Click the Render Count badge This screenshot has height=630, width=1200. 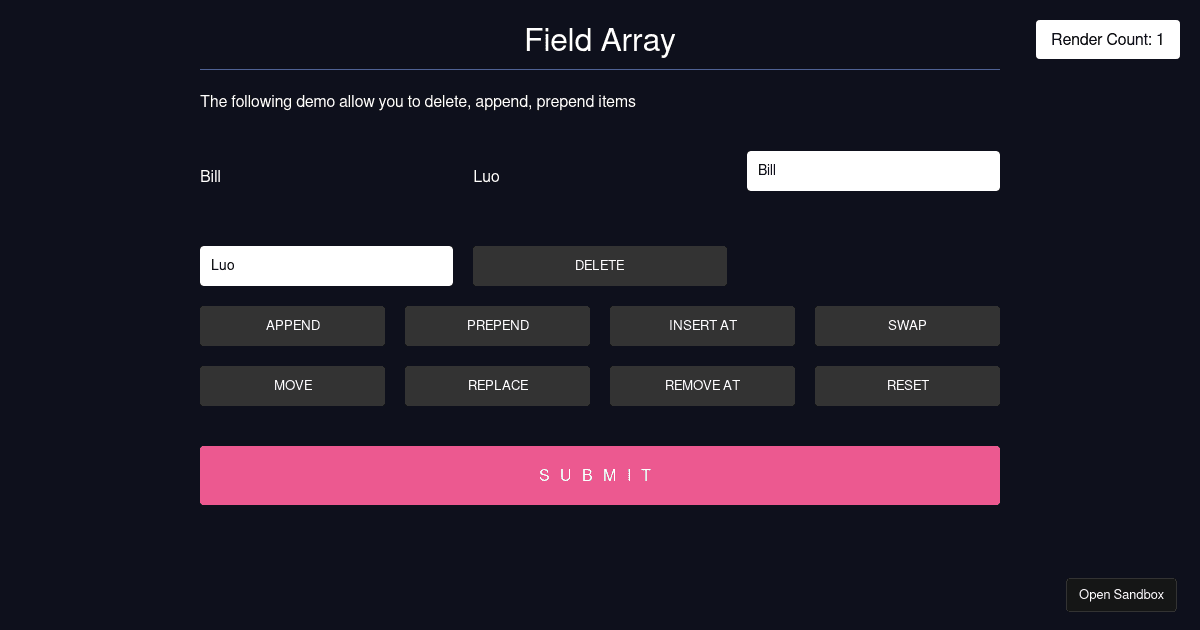(1107, 39)
